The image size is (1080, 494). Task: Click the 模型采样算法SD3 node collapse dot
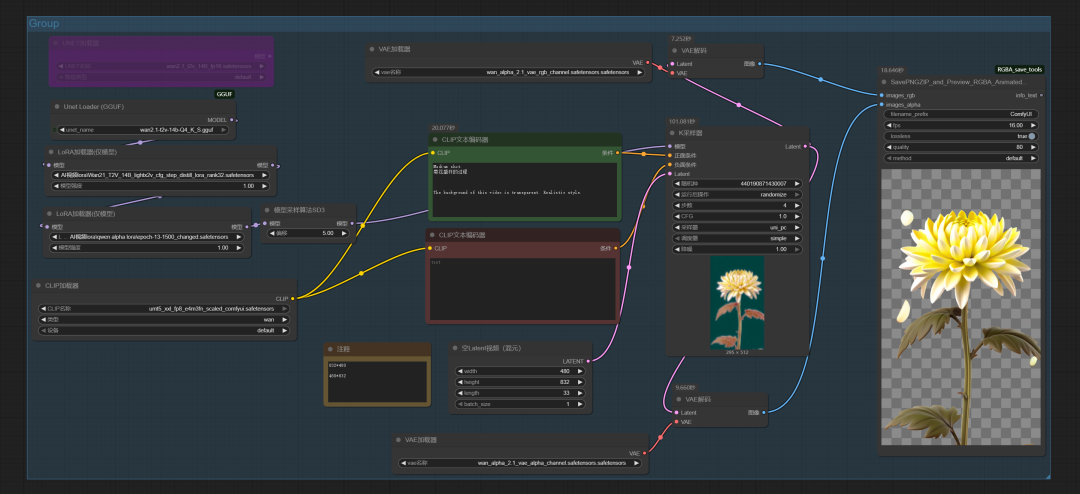(x=267, y=210)
